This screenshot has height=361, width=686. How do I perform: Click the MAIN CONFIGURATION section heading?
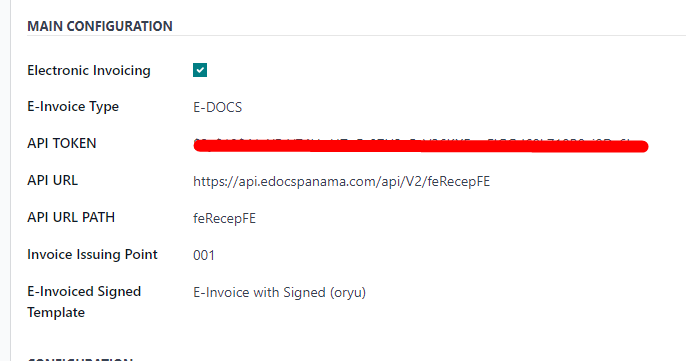(100, 26)
